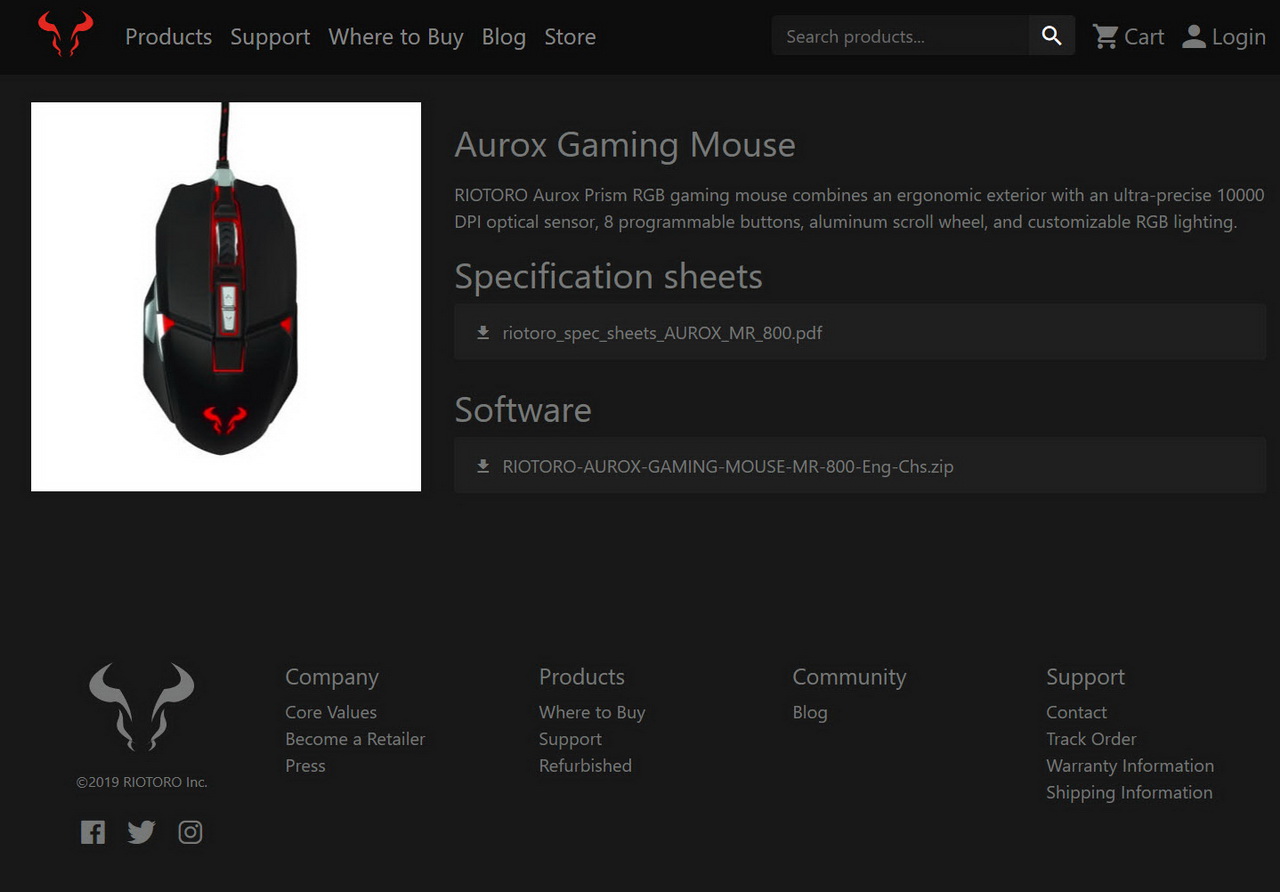This screenshot has height=892, width=1280.
Task: Click the Login person icon
Action: 1194,37
